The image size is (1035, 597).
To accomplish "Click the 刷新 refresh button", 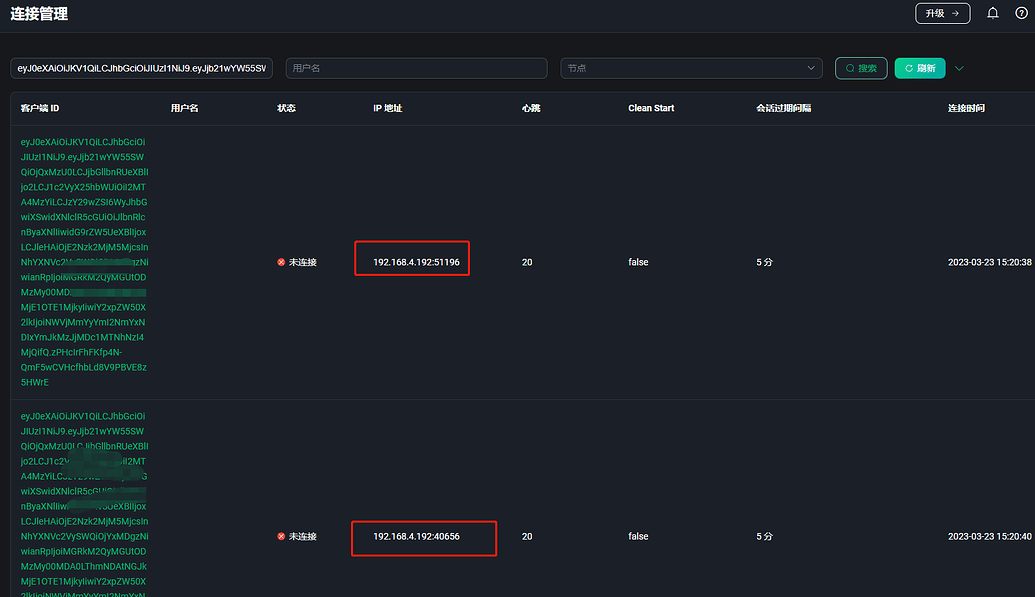I will click(920, 68).
